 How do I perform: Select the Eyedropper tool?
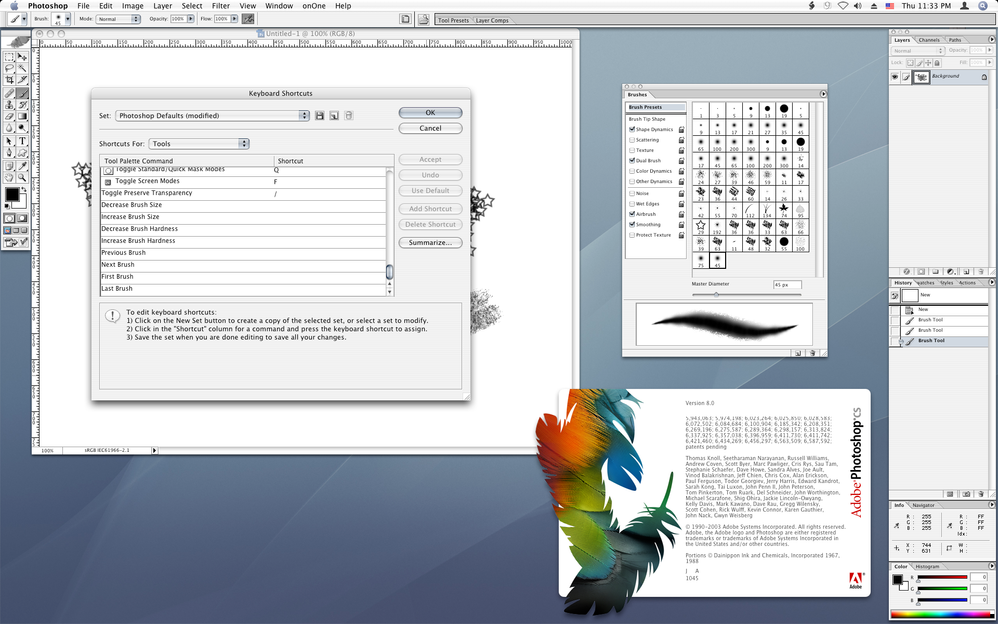22,166
